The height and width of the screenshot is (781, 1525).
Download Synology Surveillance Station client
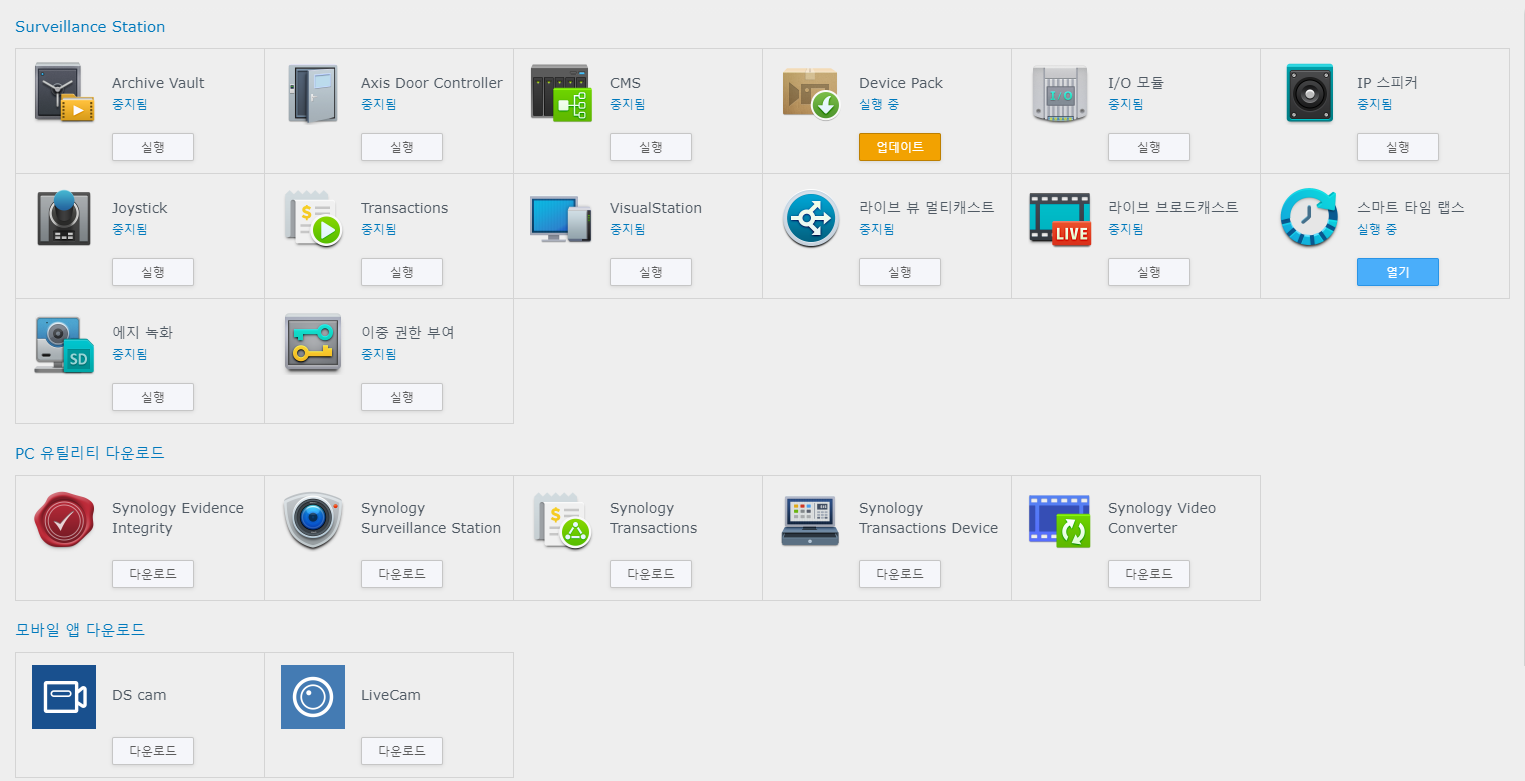click(x=402, y=574)
